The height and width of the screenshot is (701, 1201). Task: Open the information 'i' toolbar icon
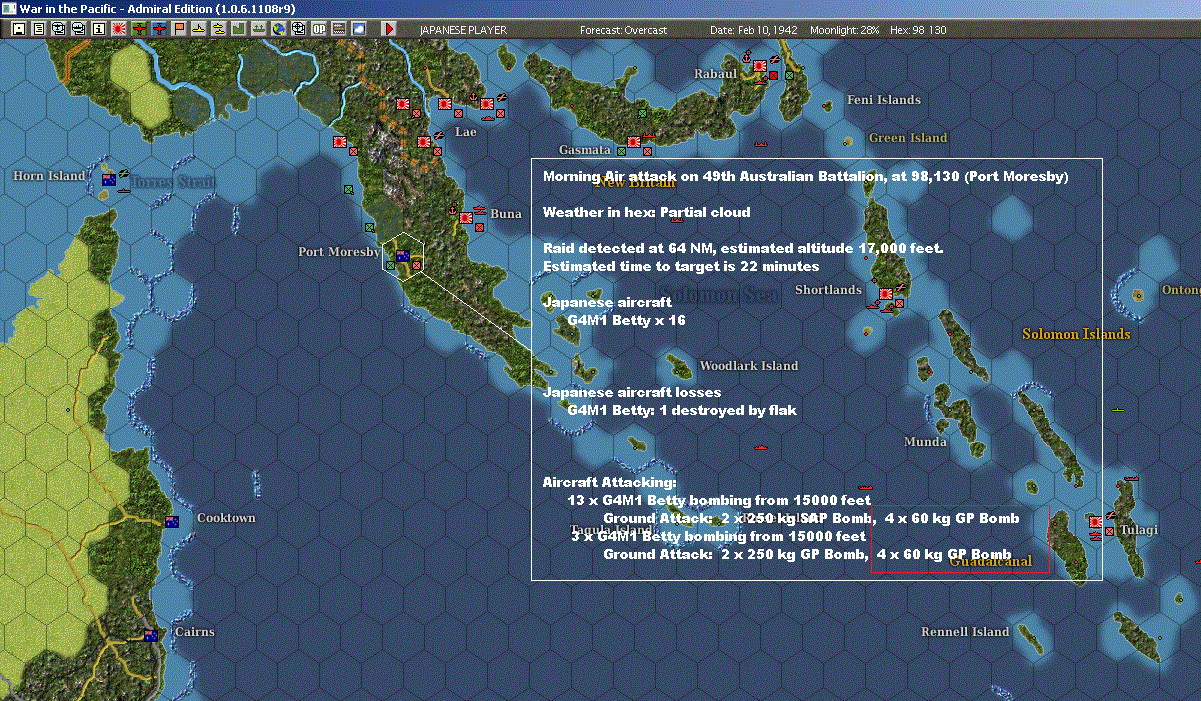click(x=98, y=29)
